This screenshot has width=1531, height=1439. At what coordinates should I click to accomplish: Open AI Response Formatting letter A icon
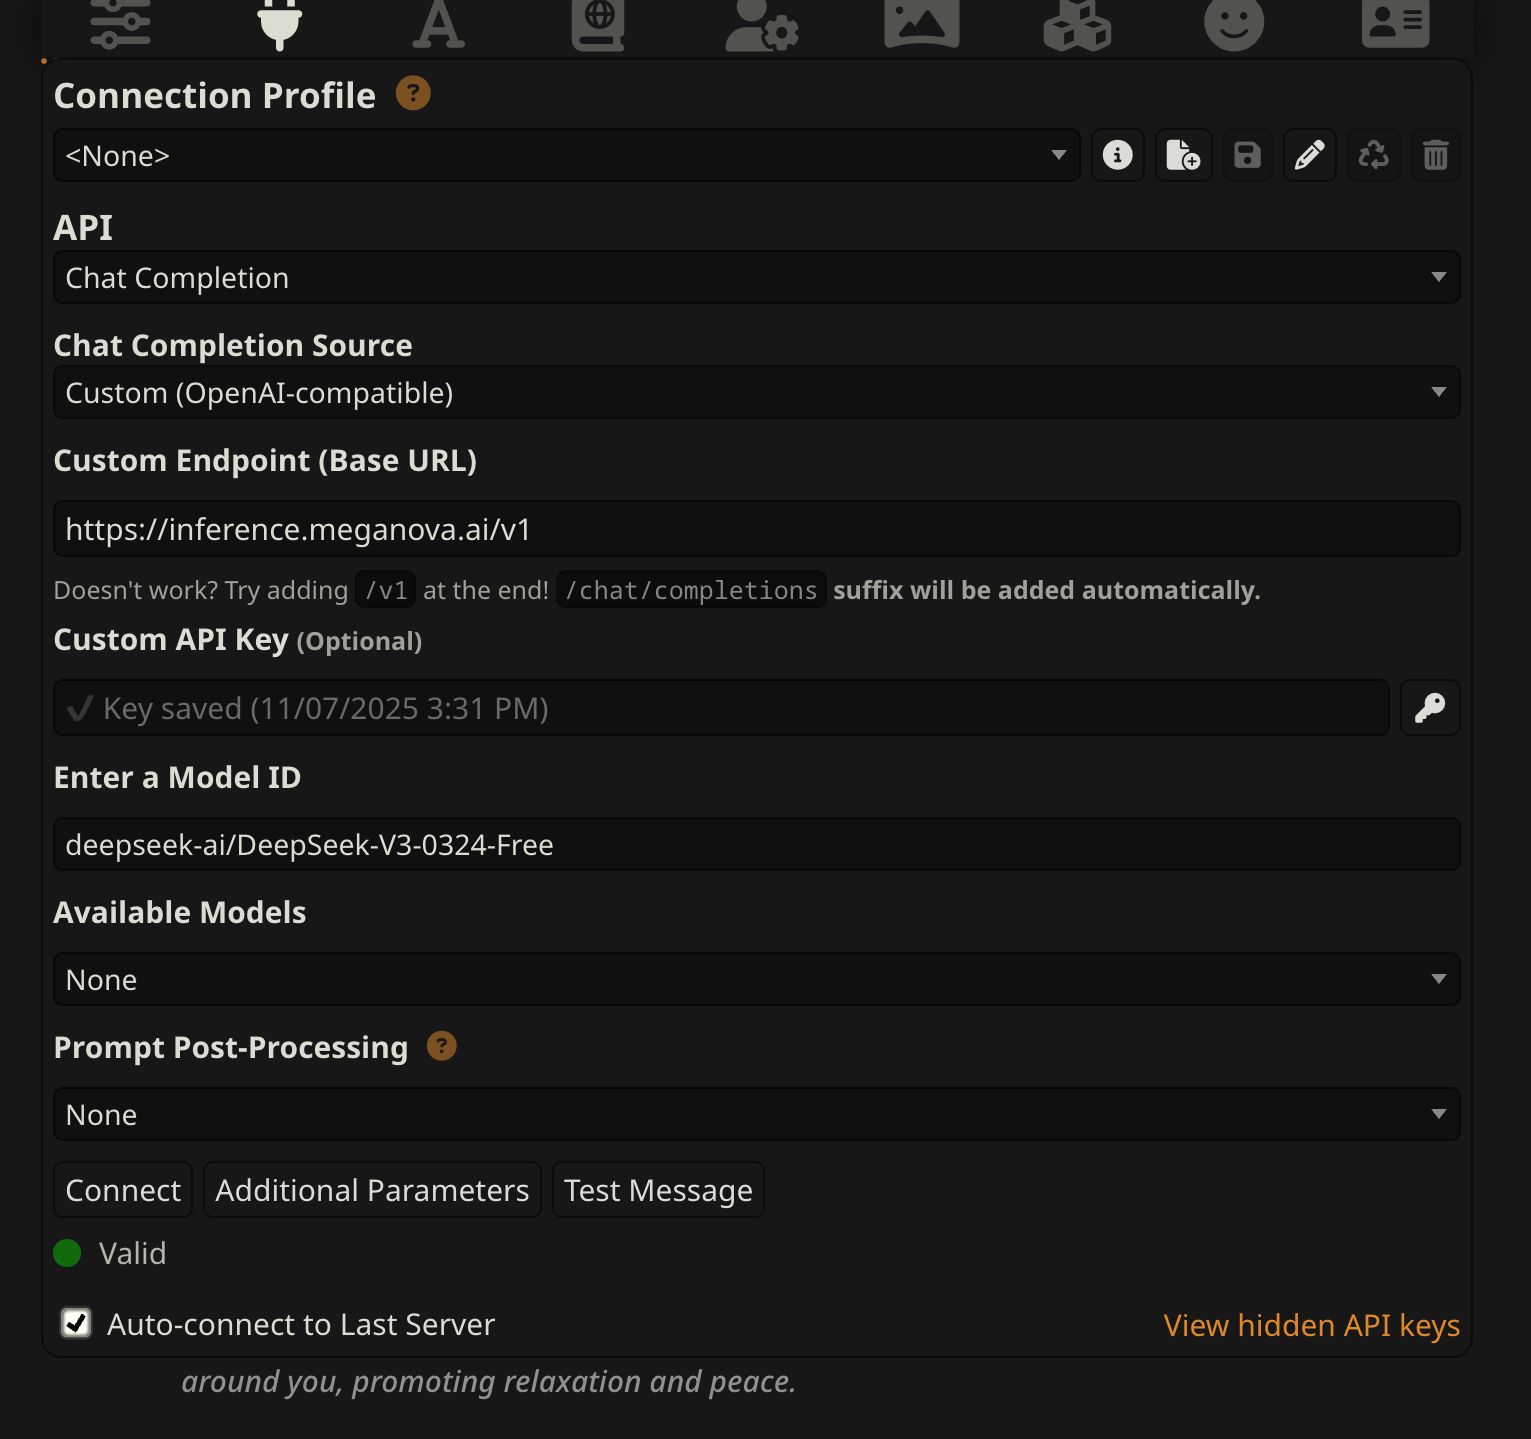tap(438, 24)
